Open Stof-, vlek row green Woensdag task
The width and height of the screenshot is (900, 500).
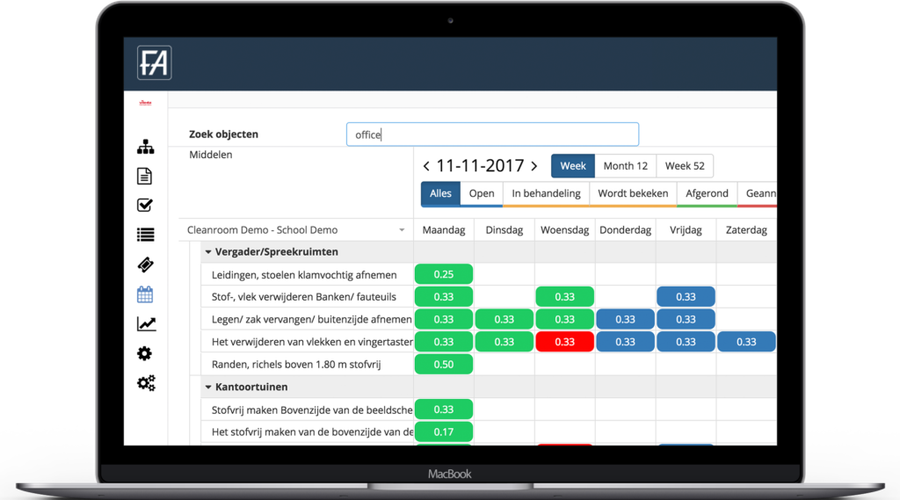coord(565,297)
